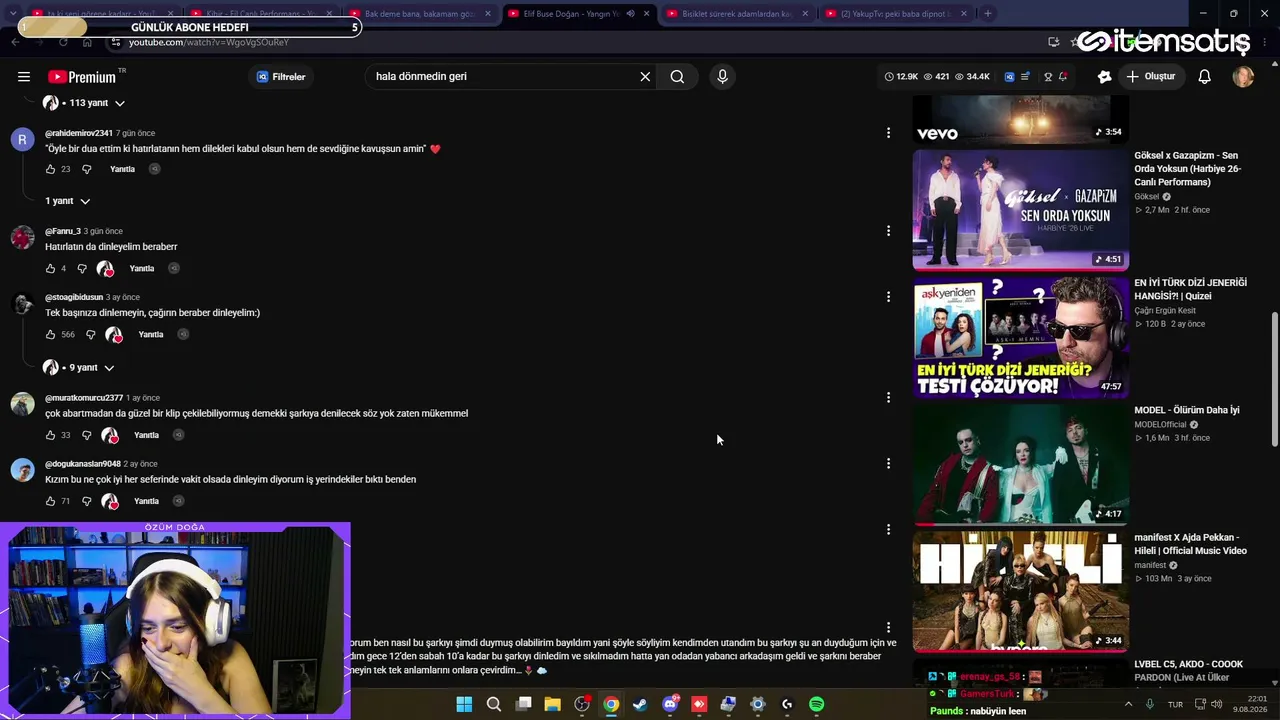
Task: Open @stoagibidusun channel link
Action: pyautogui.click(x=74, y=297)
